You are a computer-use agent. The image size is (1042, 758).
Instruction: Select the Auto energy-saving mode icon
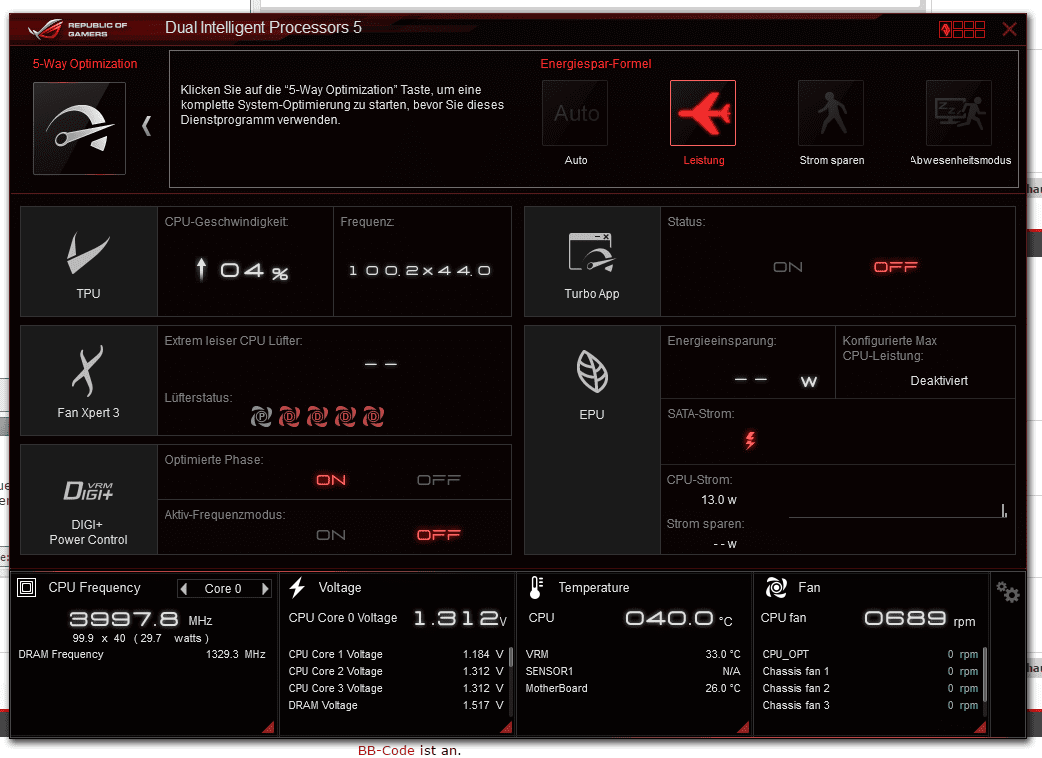pos(575,113)
